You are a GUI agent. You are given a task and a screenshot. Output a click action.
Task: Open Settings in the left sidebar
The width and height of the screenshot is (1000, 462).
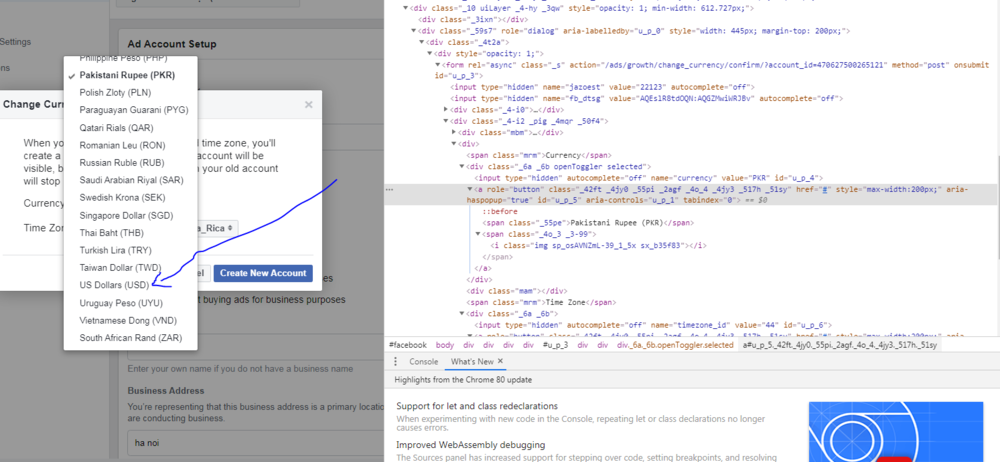pyautogui.click(x=15, y=41)
